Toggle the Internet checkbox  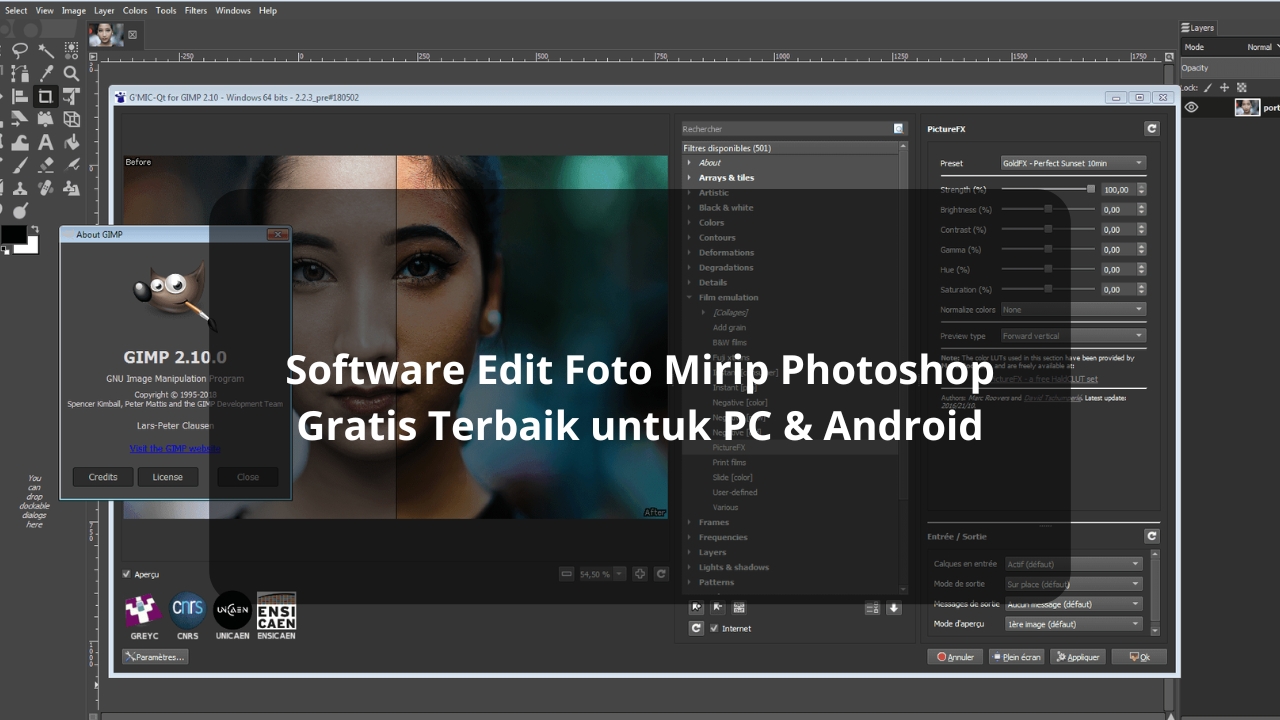click(714, 628)
